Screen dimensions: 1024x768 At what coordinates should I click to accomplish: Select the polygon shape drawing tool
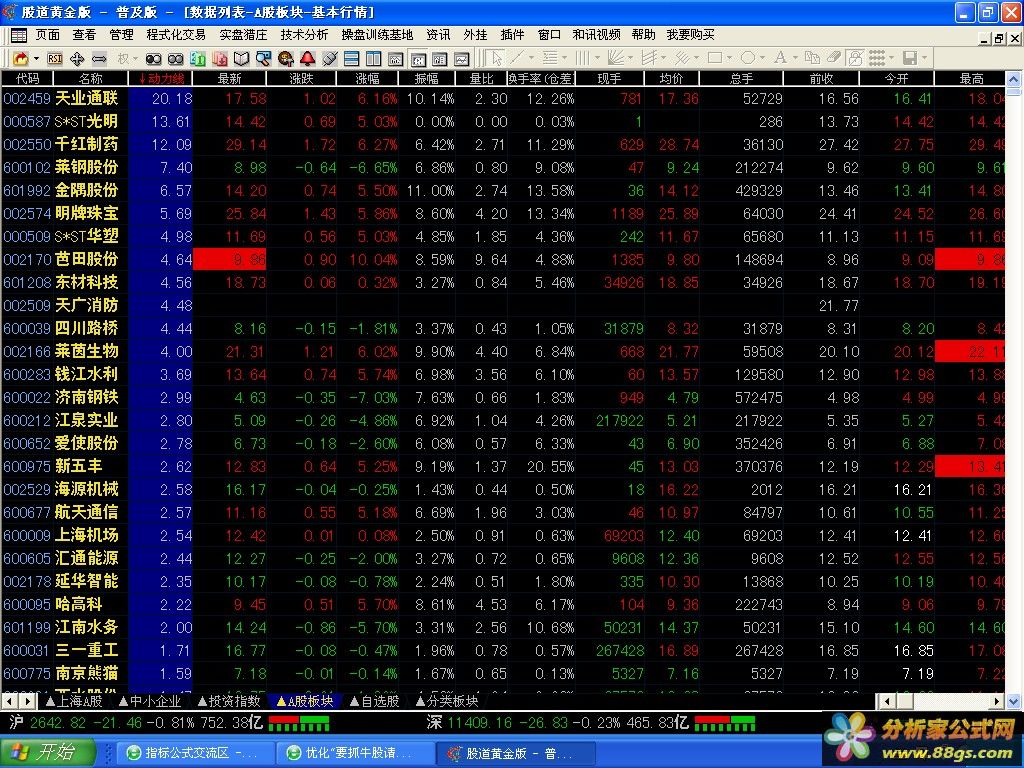748,58
